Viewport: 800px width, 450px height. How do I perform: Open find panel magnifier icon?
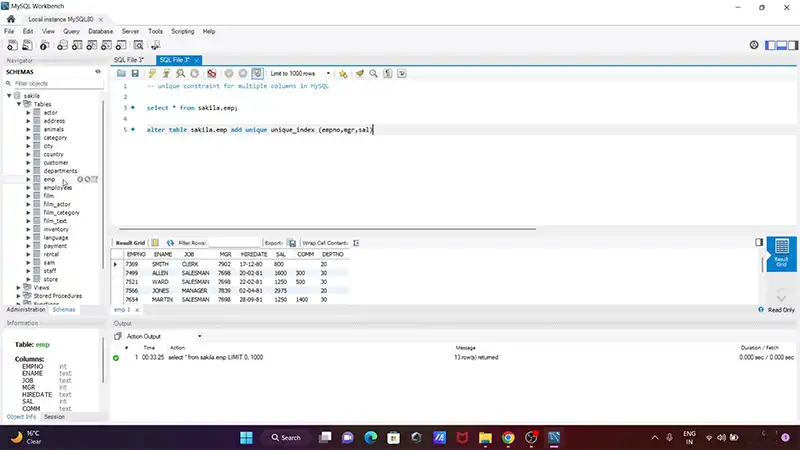tap(373, 73)
